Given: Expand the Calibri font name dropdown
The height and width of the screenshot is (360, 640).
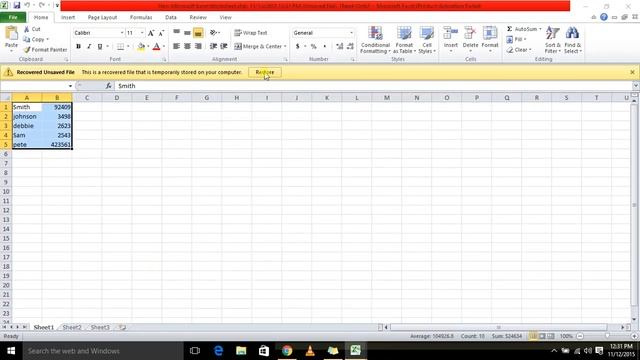Looking at the screenshot, I should [x=122, y=33].
